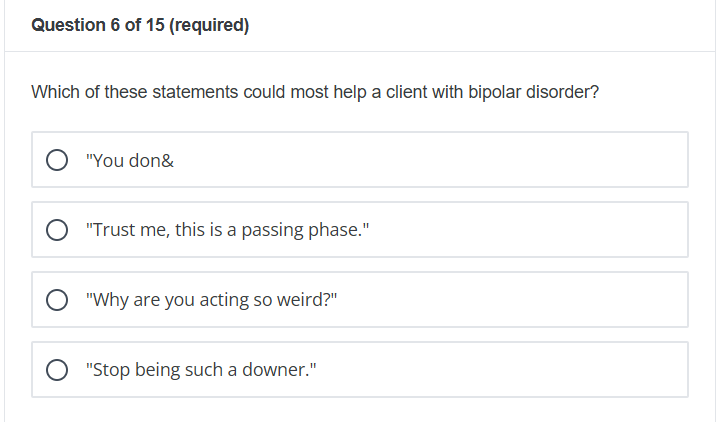Click the "Trust me, this is a passing phase." text
Image resolution: width=724 pixels, height=422 pixels.
(x=228, y=230)
